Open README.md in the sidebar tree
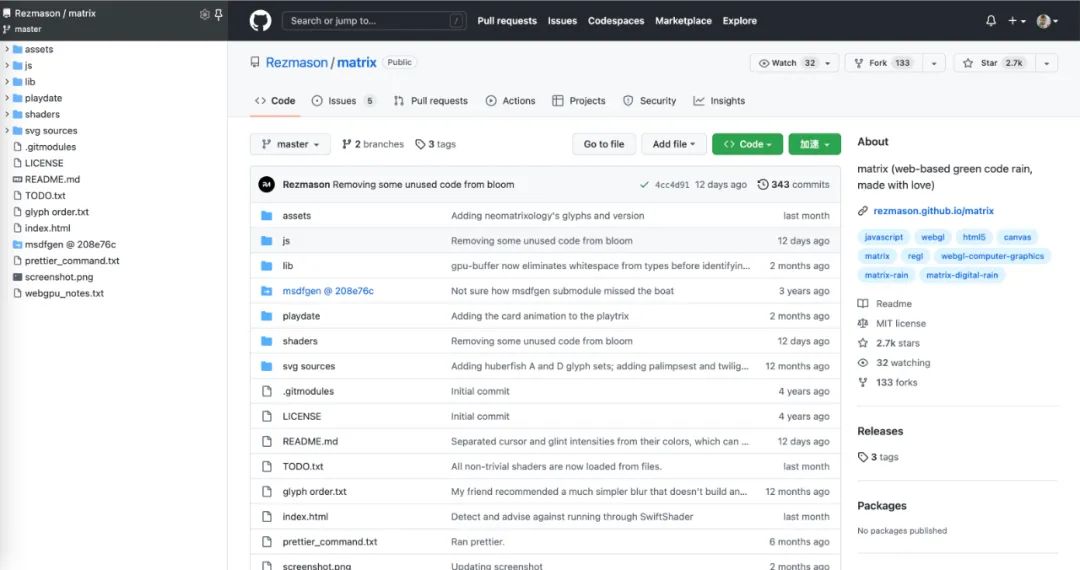Screen dimensions: 1080x570 [x=52, y=179]
